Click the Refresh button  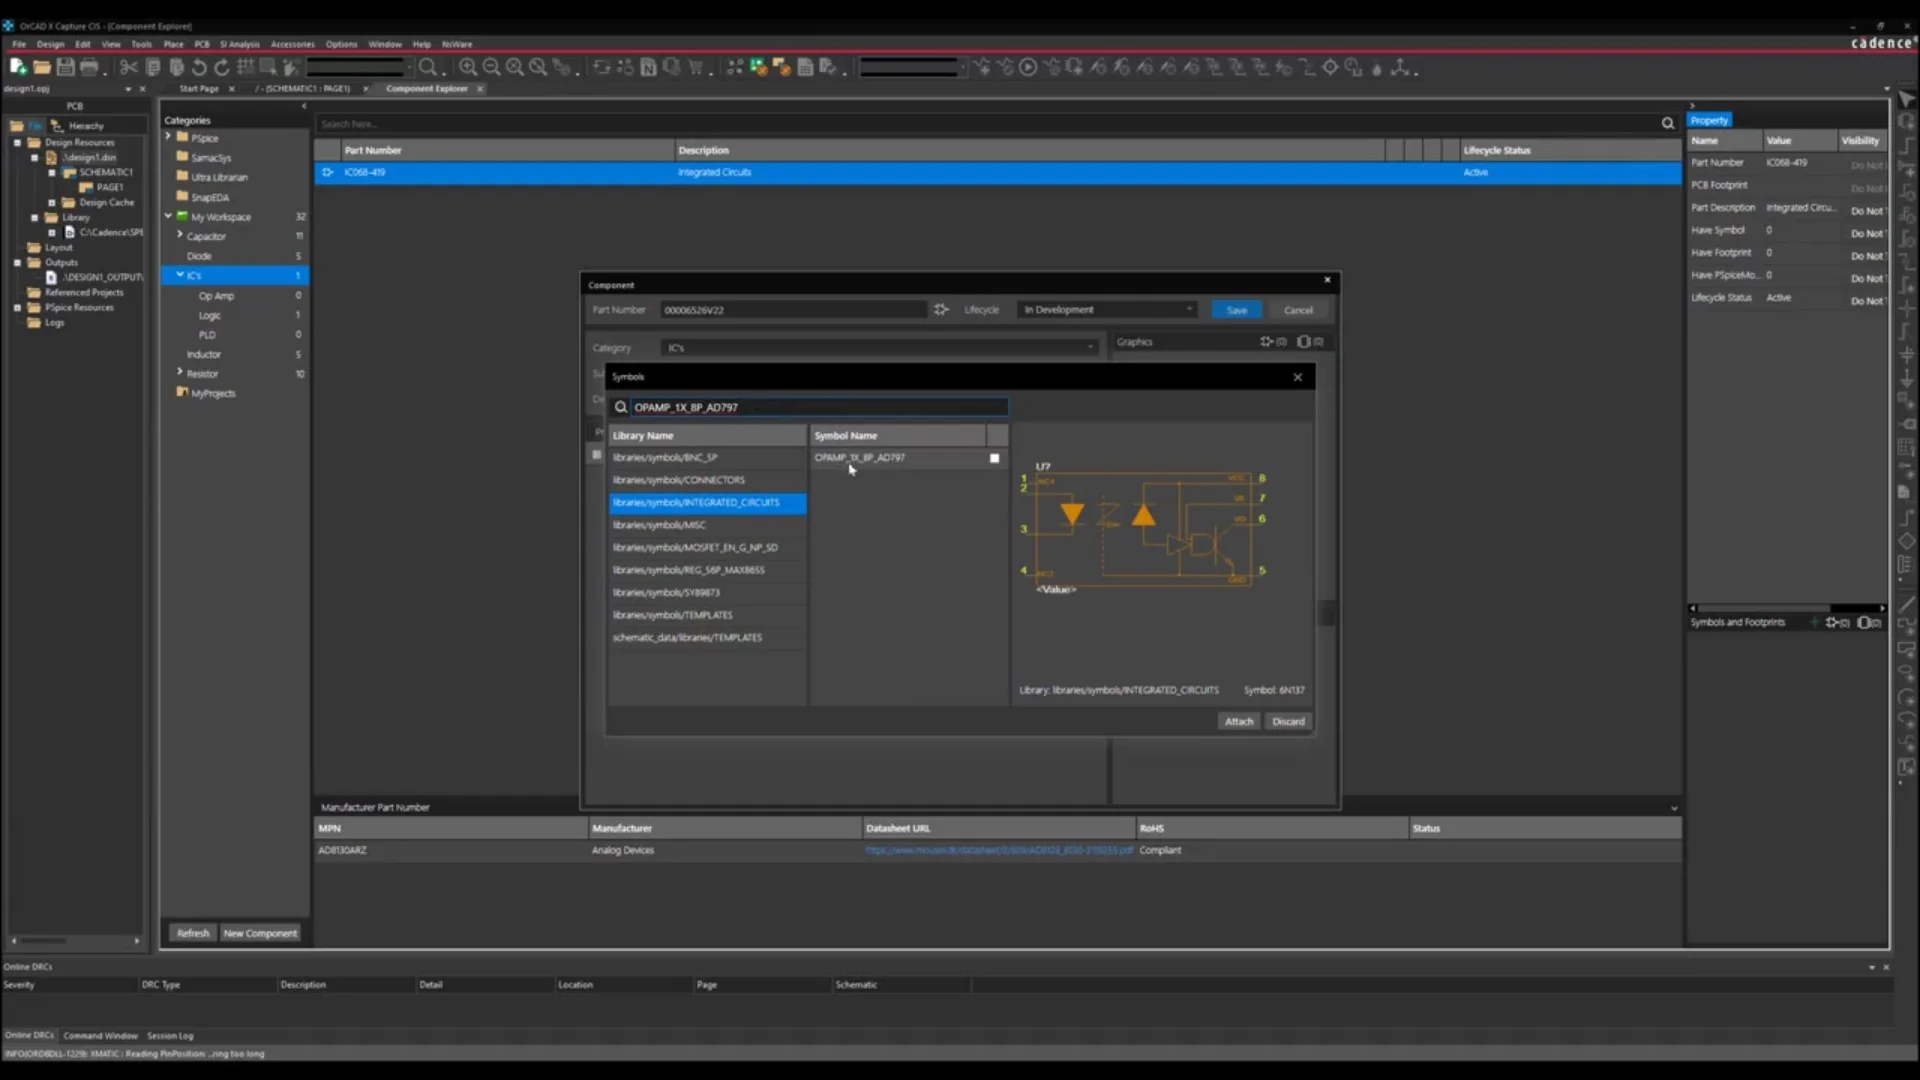tap(193, 933)
